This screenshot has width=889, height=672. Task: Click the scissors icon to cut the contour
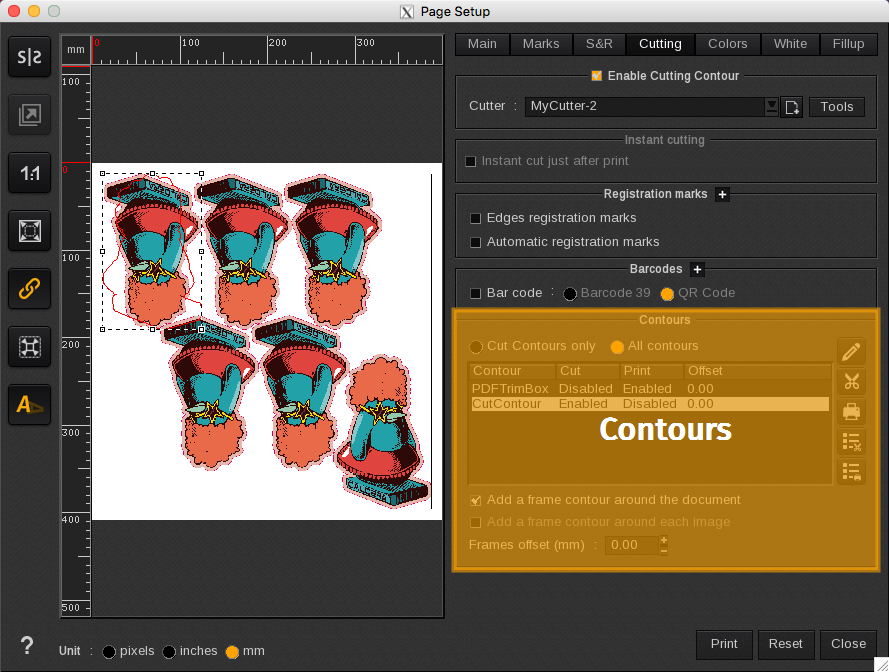(x=851, y=381)
